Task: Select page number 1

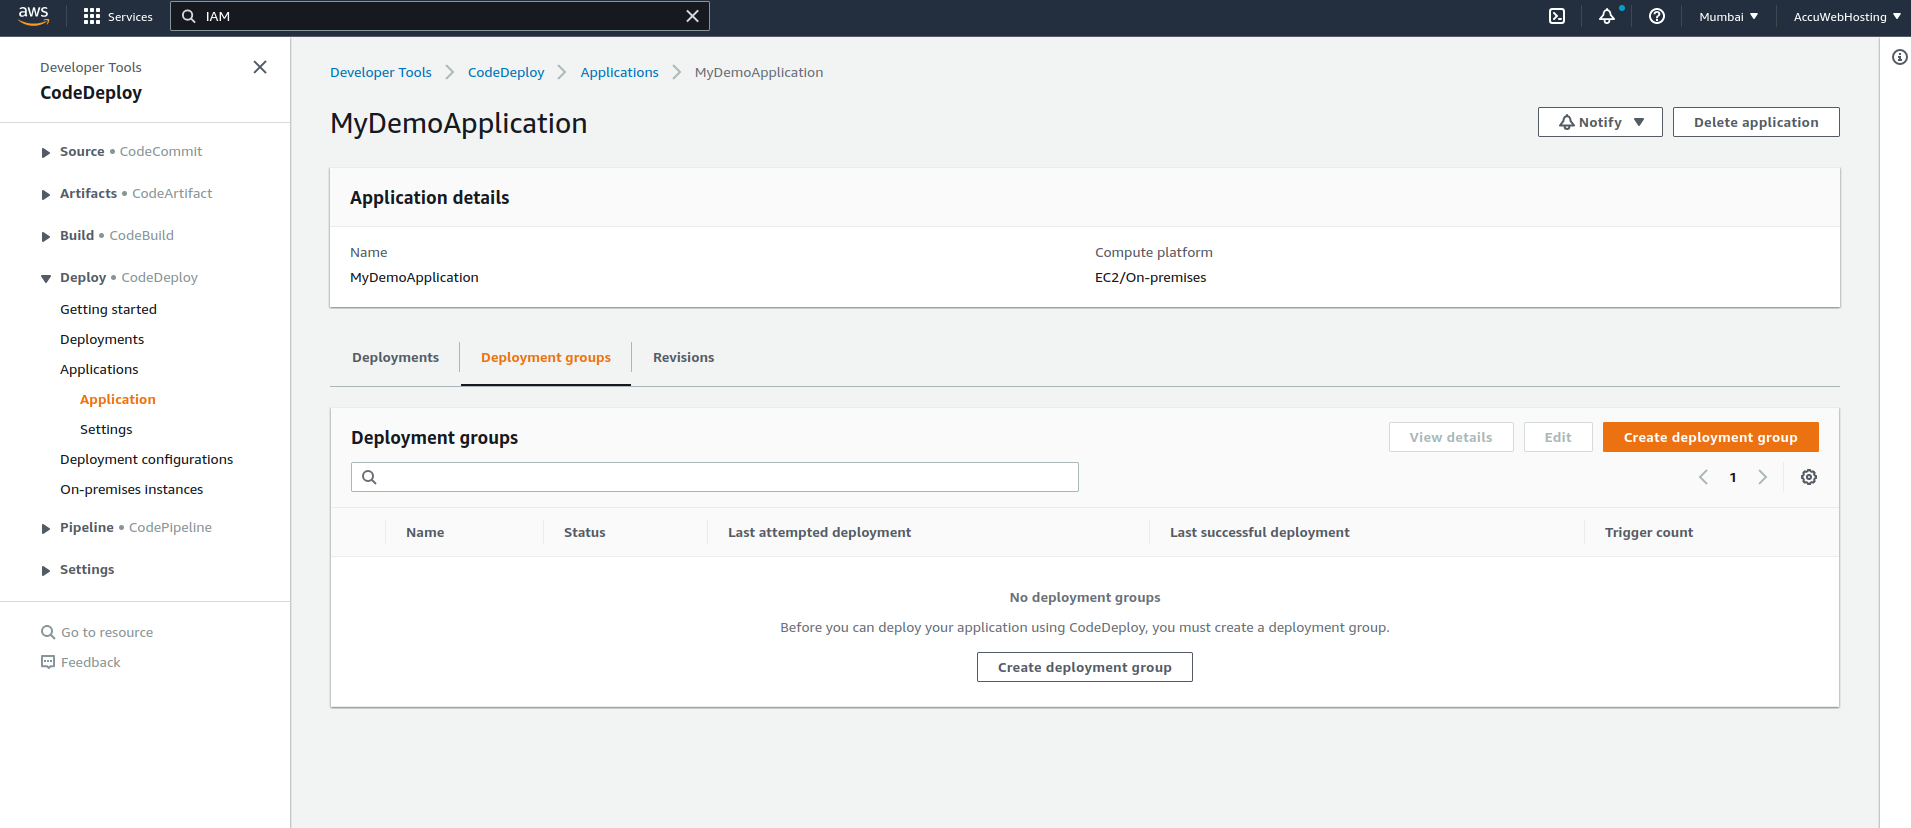Action: point(1733,478)
